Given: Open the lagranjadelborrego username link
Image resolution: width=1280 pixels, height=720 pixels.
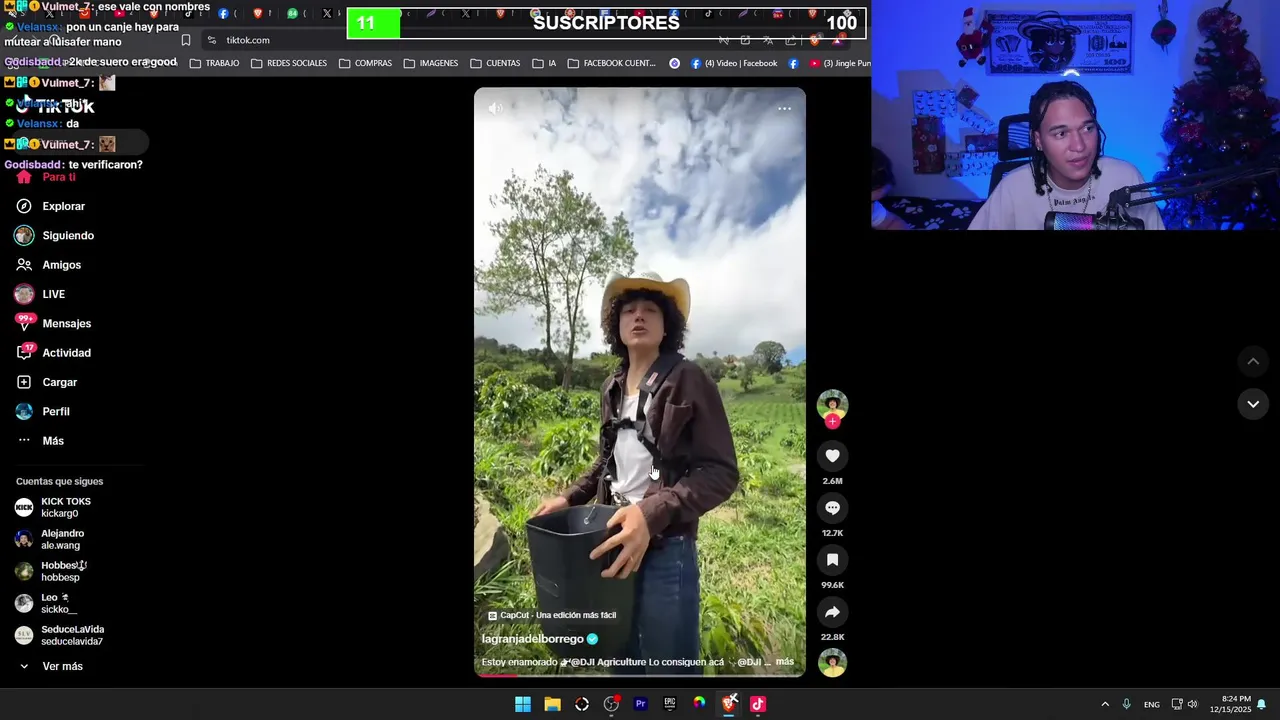Looking at the screenshot, I should (532, 639).
